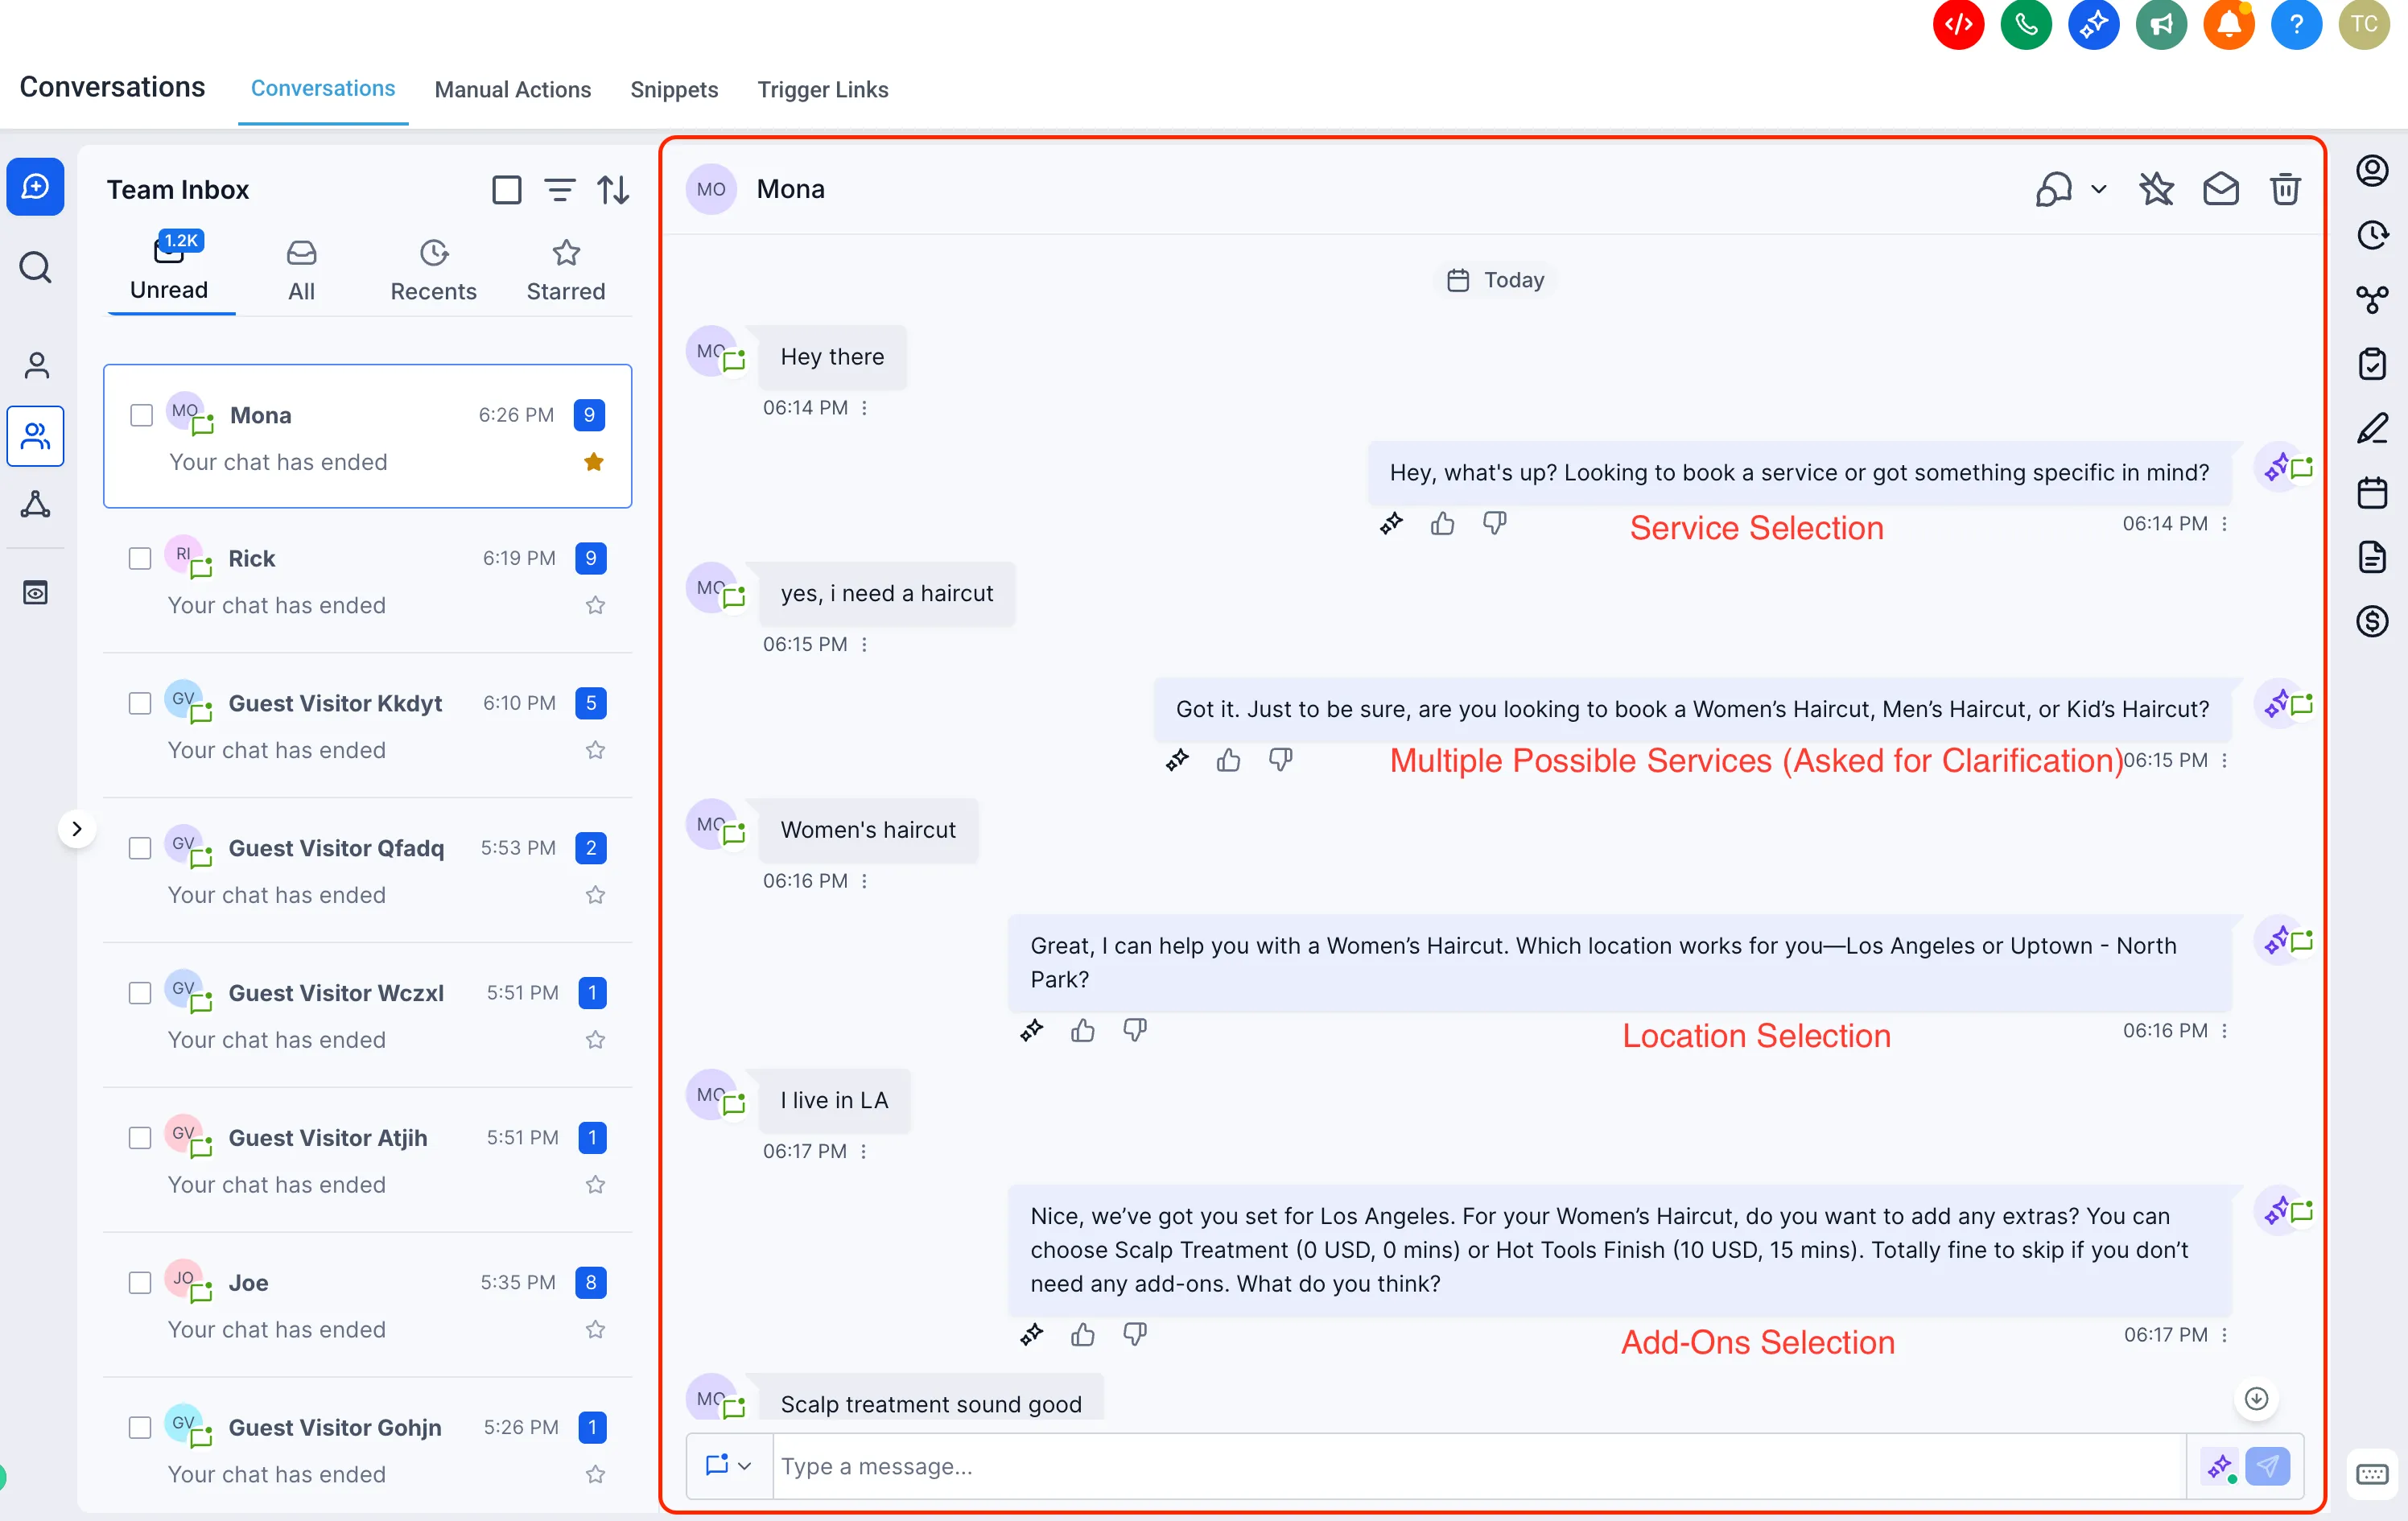Click the sort arrows in Team Inbox
Viewport: 2408px width, 1521px height.
tap(613, 190)
